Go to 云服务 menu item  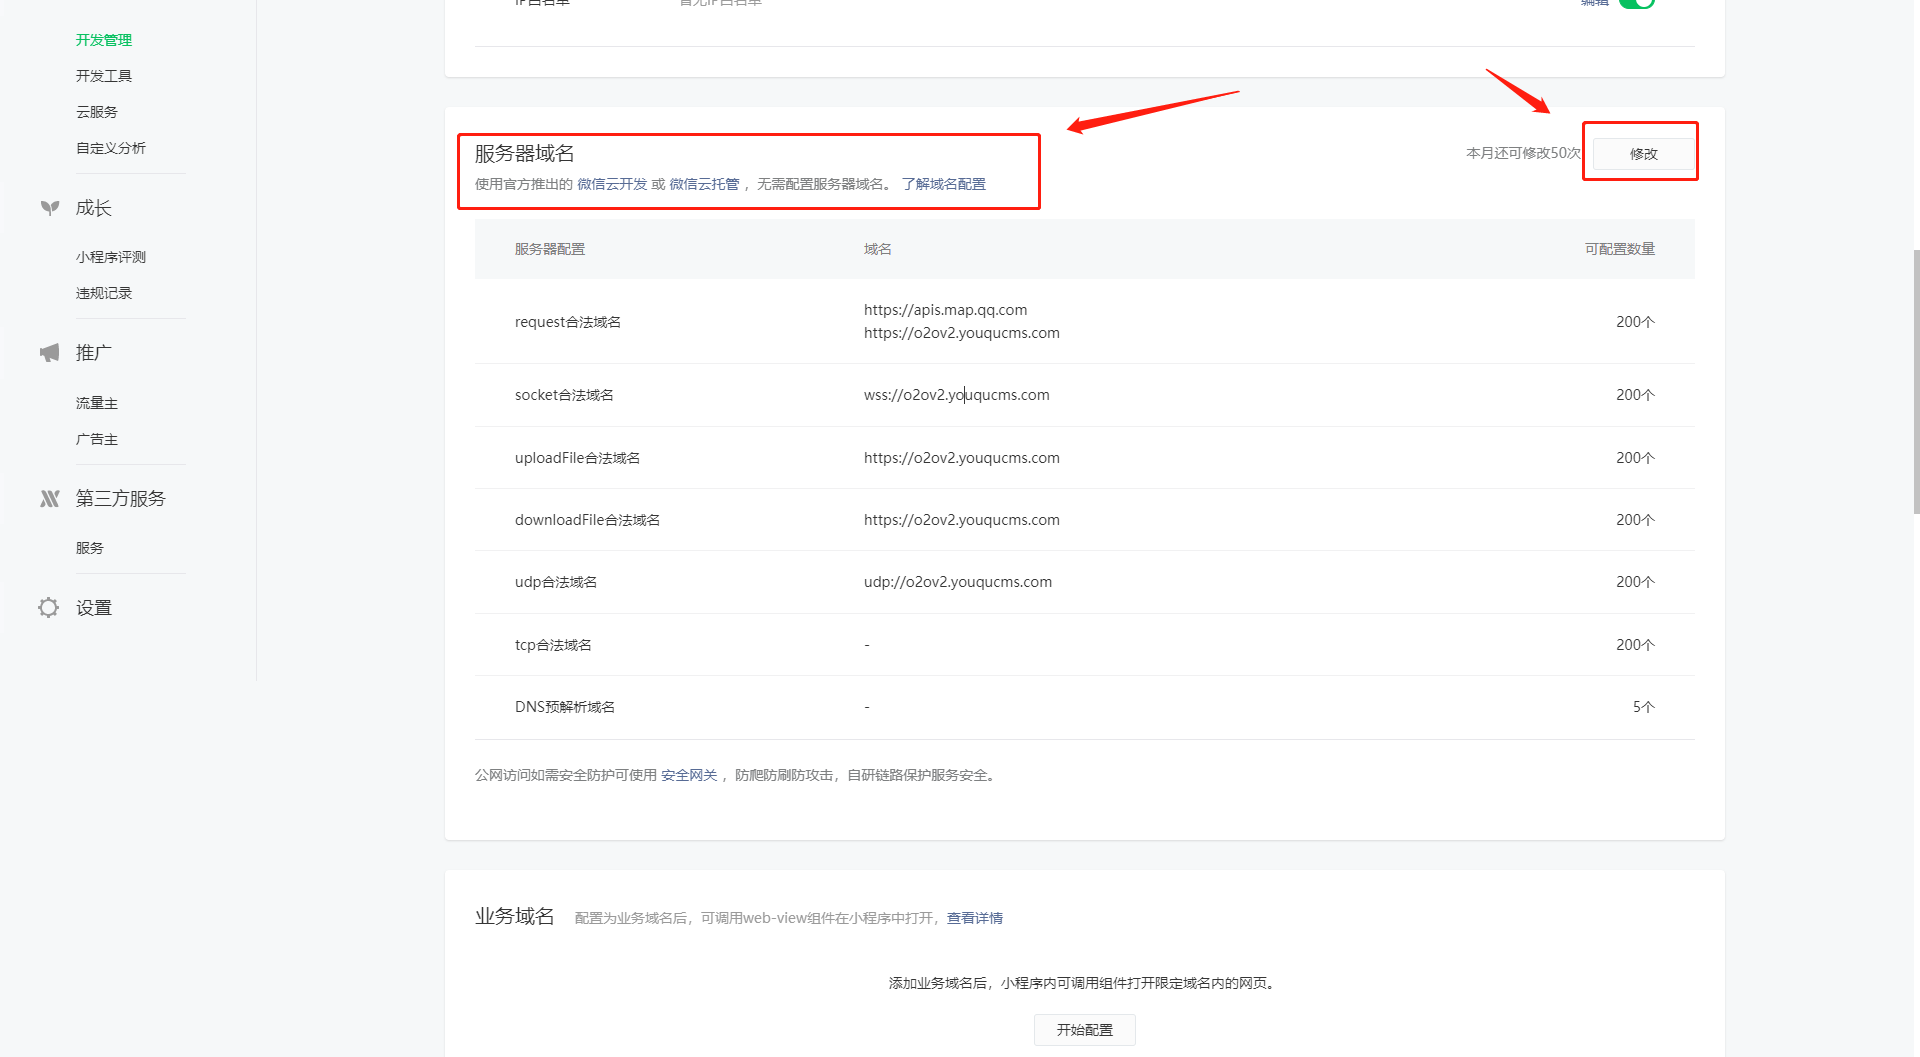(97, 112)
